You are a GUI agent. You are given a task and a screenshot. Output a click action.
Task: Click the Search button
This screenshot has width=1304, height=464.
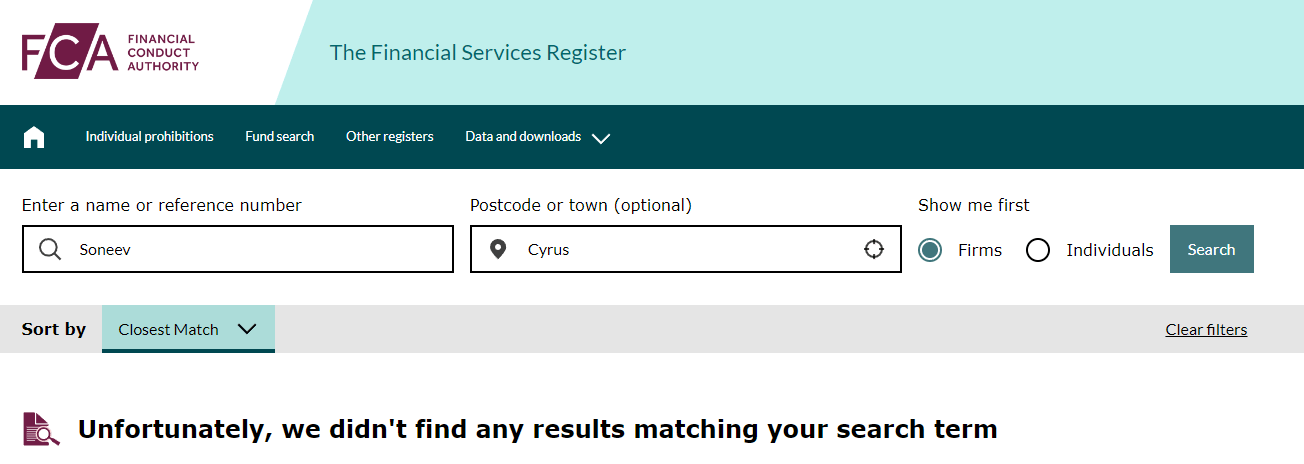[1211, 249]
